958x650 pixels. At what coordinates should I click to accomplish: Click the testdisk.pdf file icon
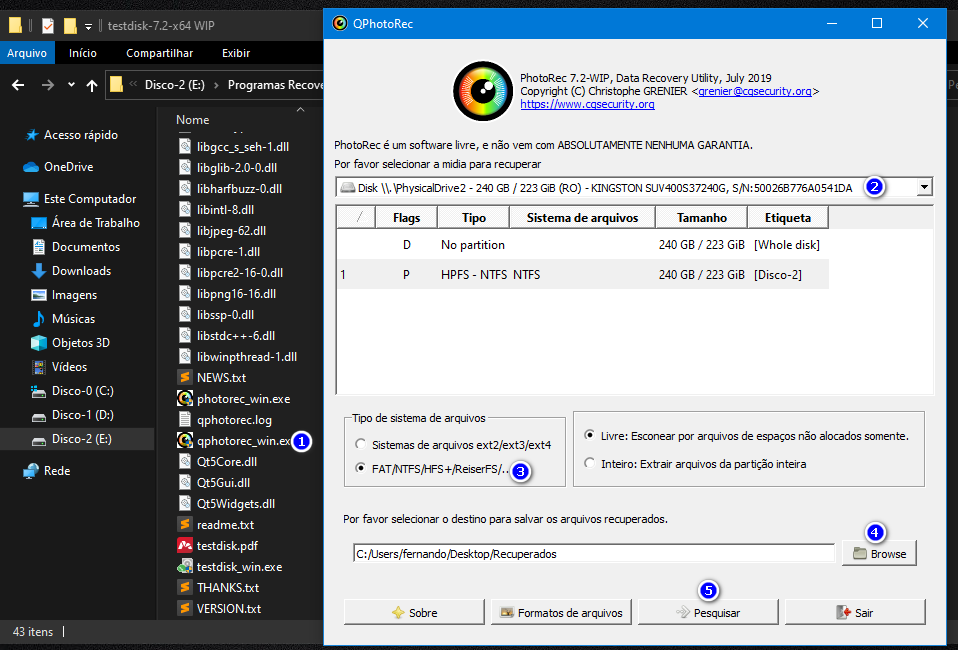185,546
